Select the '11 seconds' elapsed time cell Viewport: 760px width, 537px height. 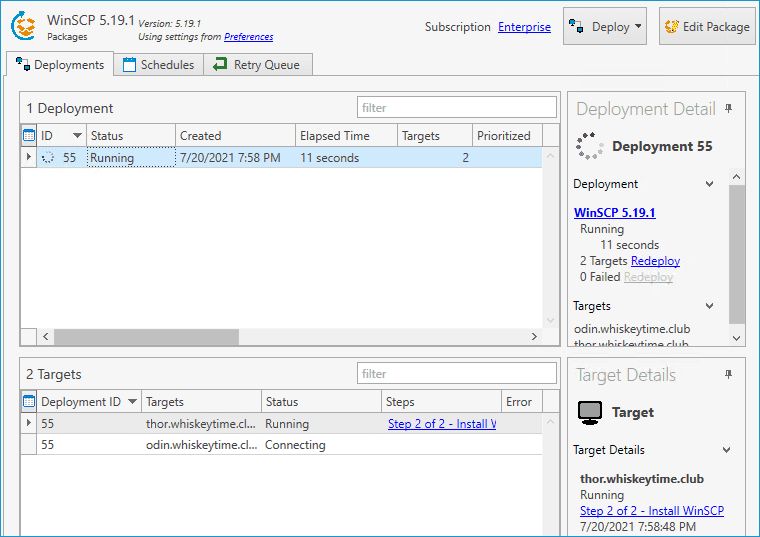pyautogui.click(x=346, y=158)
